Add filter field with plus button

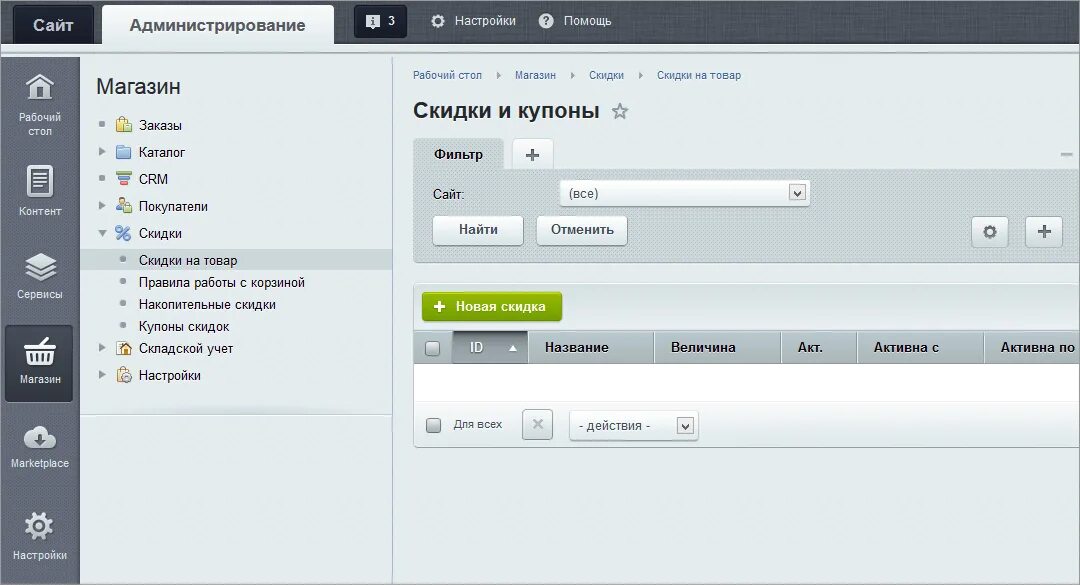pyautogui.click(x=1044, y=232)
